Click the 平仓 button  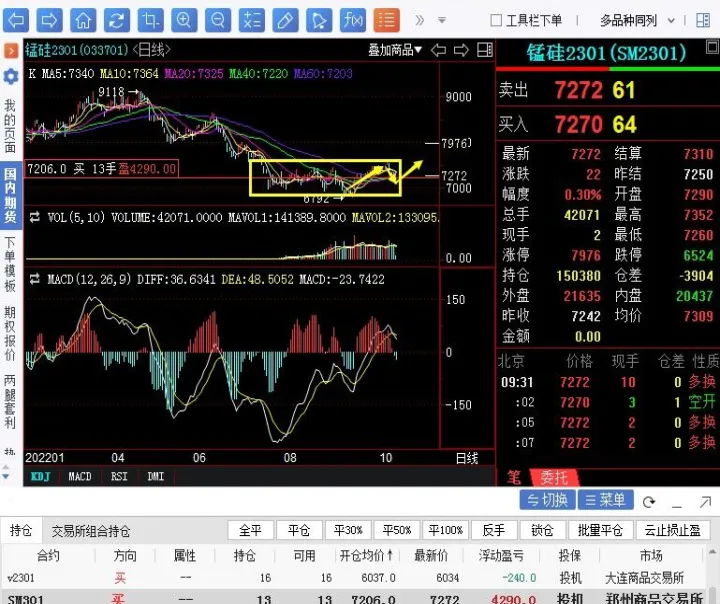[299, 531]
